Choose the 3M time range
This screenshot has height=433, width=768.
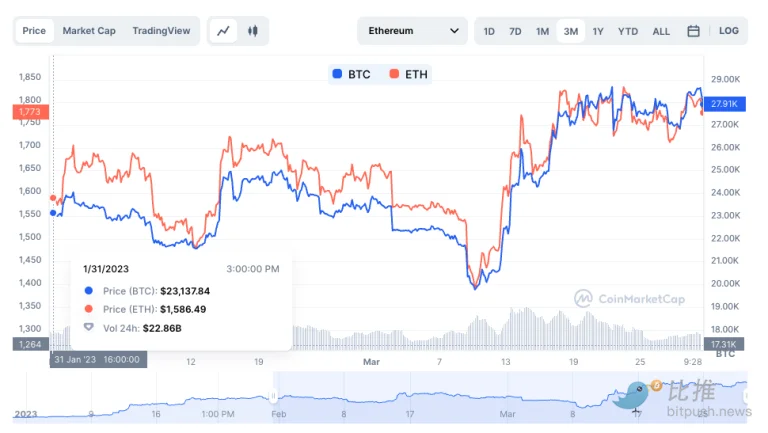(570, 31)
